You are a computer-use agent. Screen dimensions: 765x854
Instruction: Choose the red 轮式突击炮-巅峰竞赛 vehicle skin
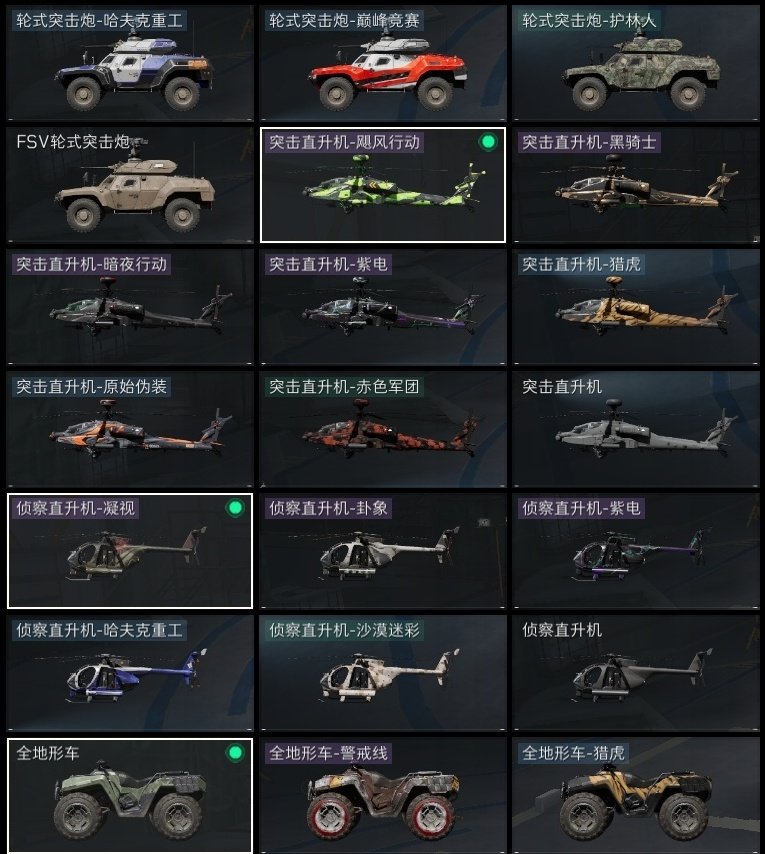[383, 63]
